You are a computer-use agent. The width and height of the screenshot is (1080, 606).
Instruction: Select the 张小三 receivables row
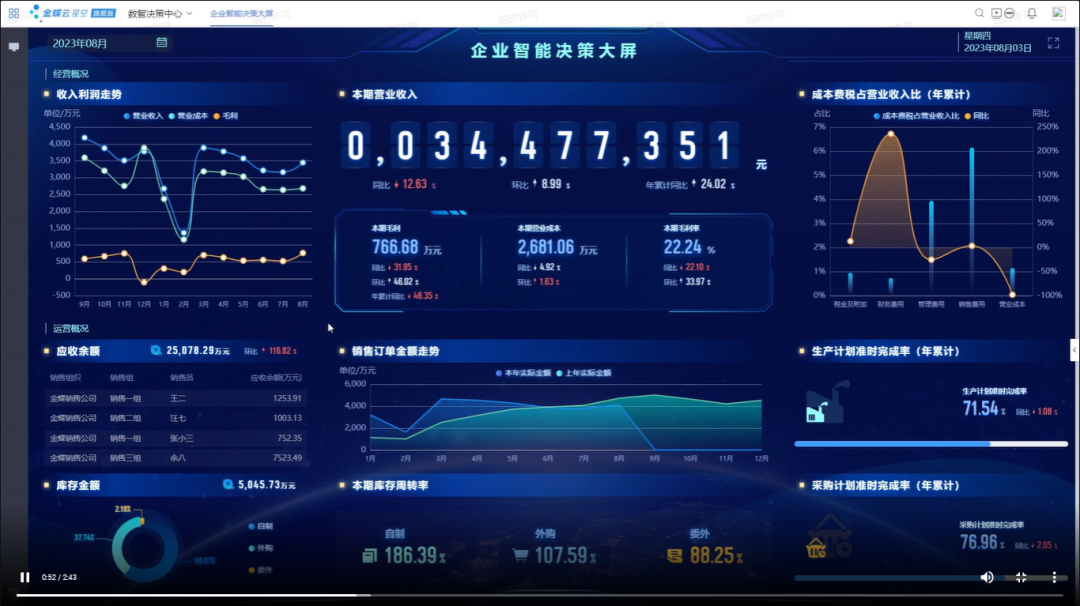tap(176, 438)
